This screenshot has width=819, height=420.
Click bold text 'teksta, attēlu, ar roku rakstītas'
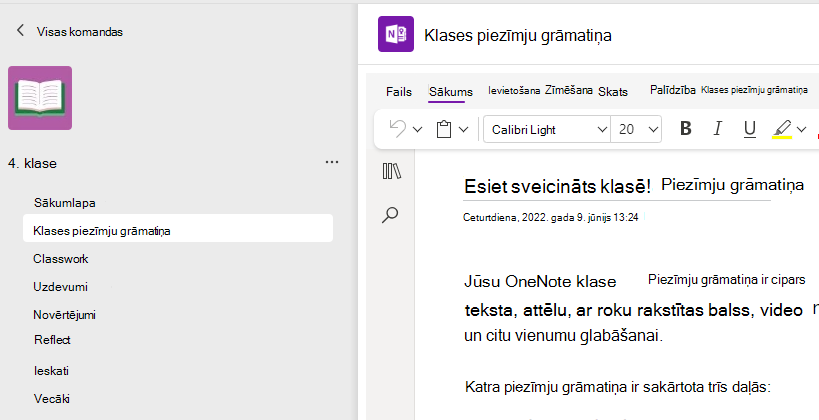[x=584, y=310]
